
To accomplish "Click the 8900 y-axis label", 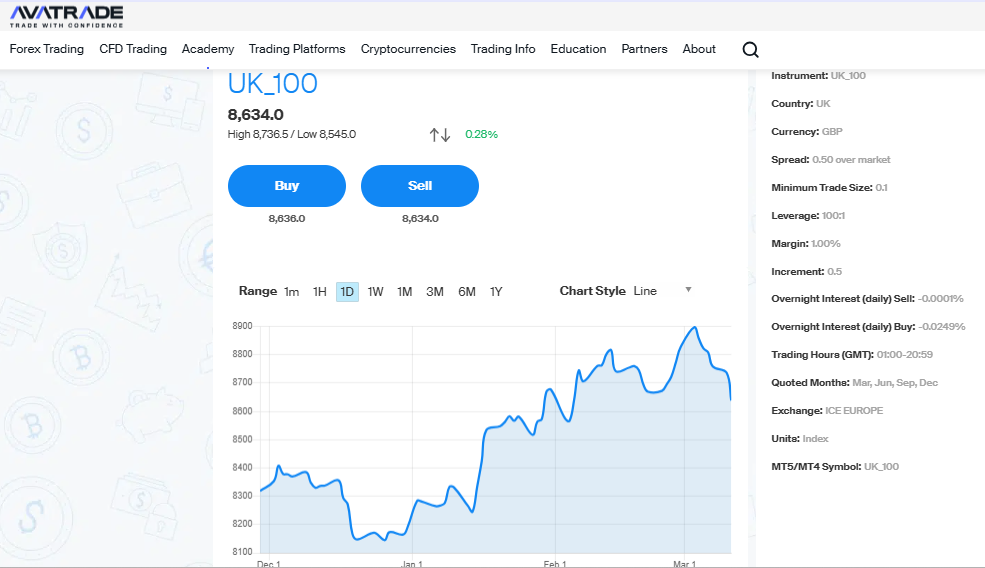I will 242,326.
